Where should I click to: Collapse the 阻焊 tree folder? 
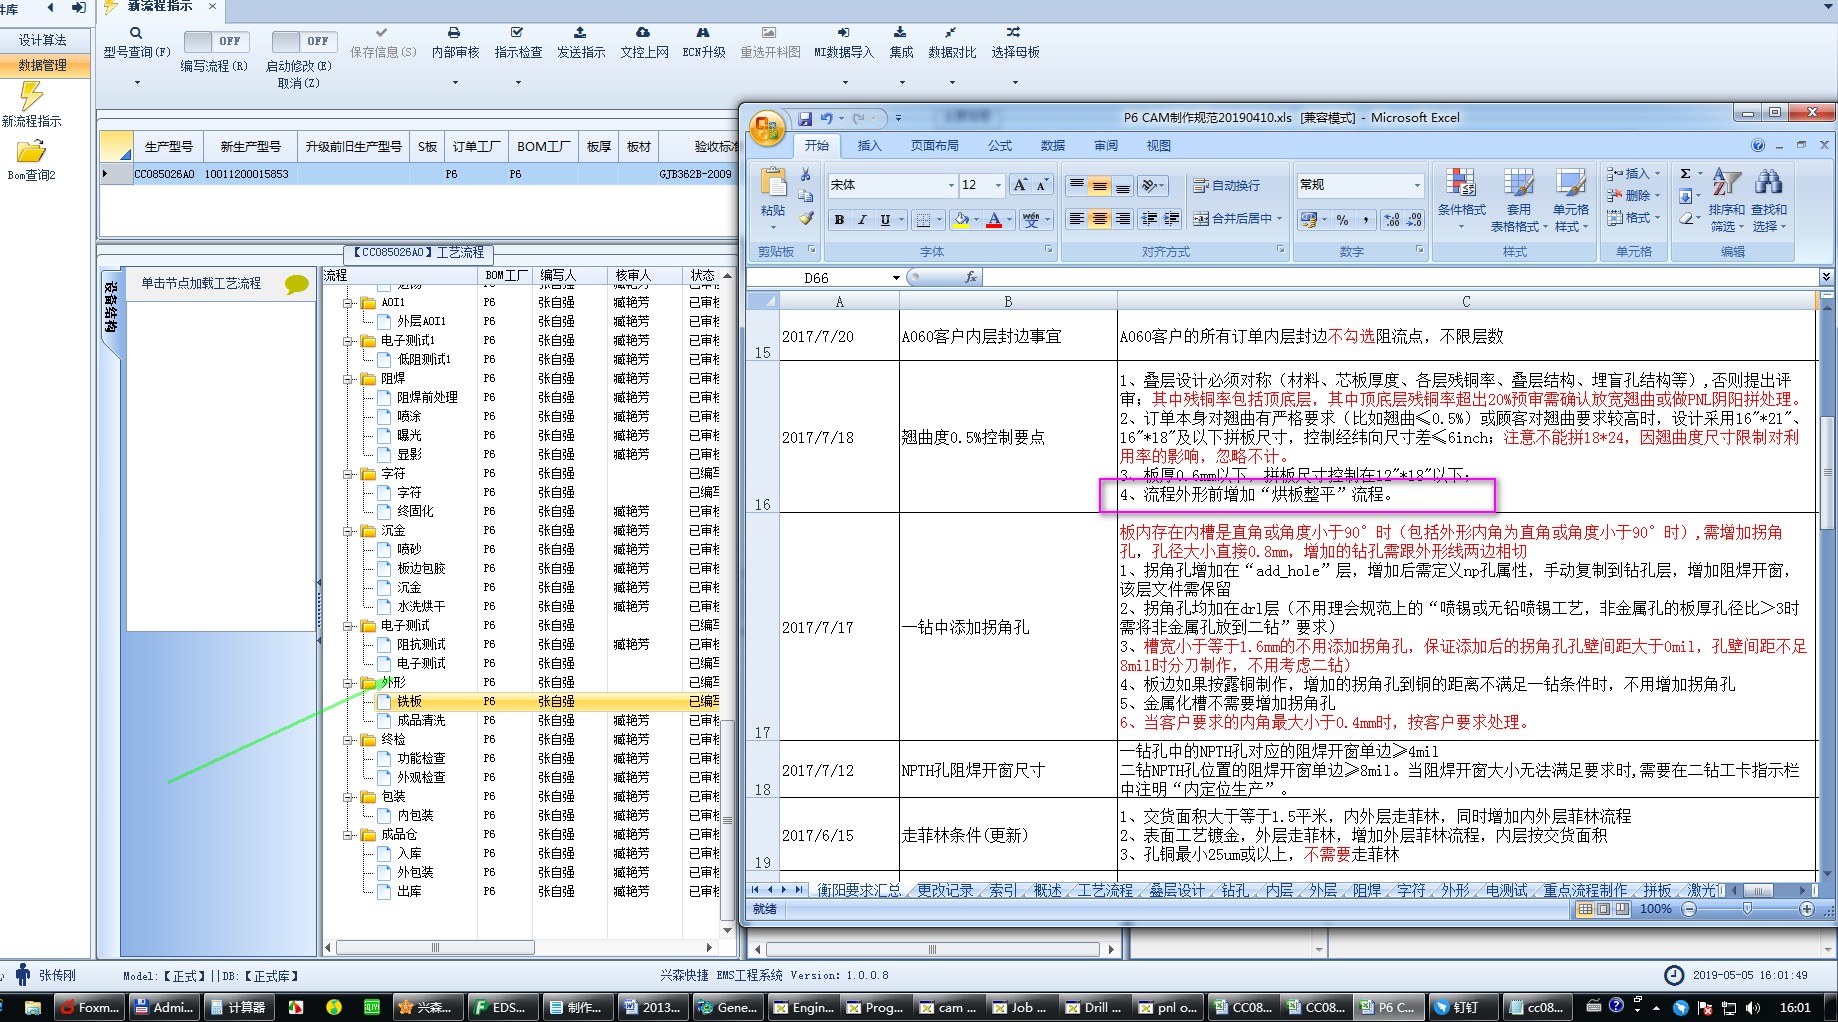pyautogui.click(x=348, y=379)
